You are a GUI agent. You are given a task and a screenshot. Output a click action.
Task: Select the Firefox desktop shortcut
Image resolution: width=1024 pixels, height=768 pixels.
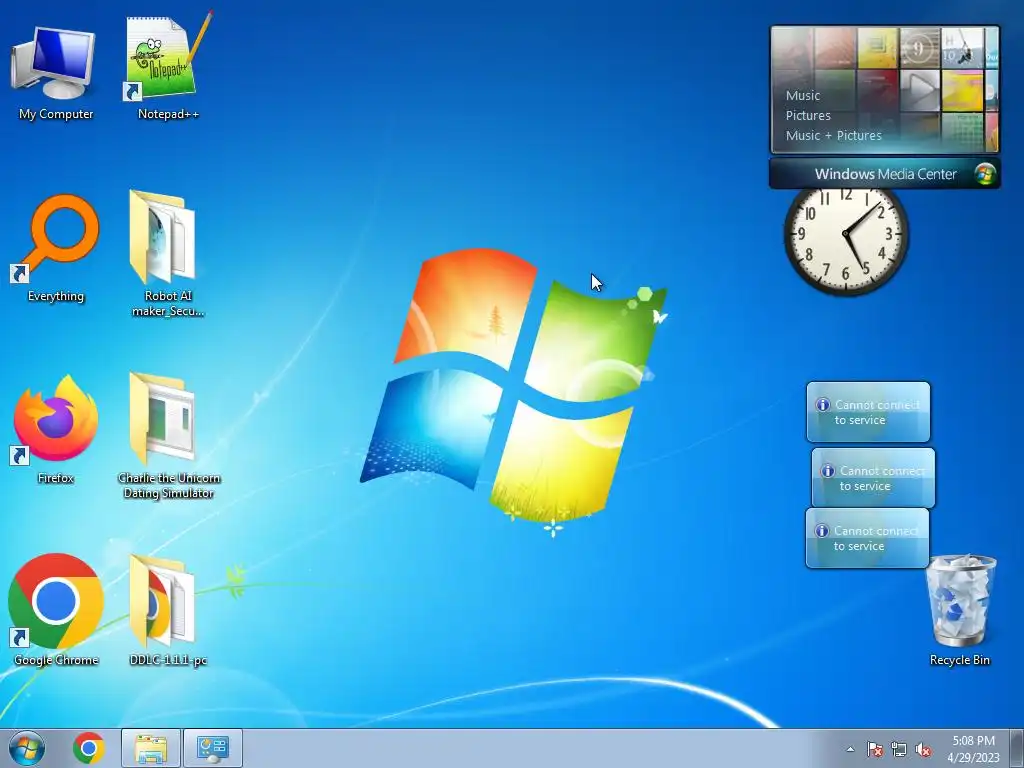tap(56, 430)
